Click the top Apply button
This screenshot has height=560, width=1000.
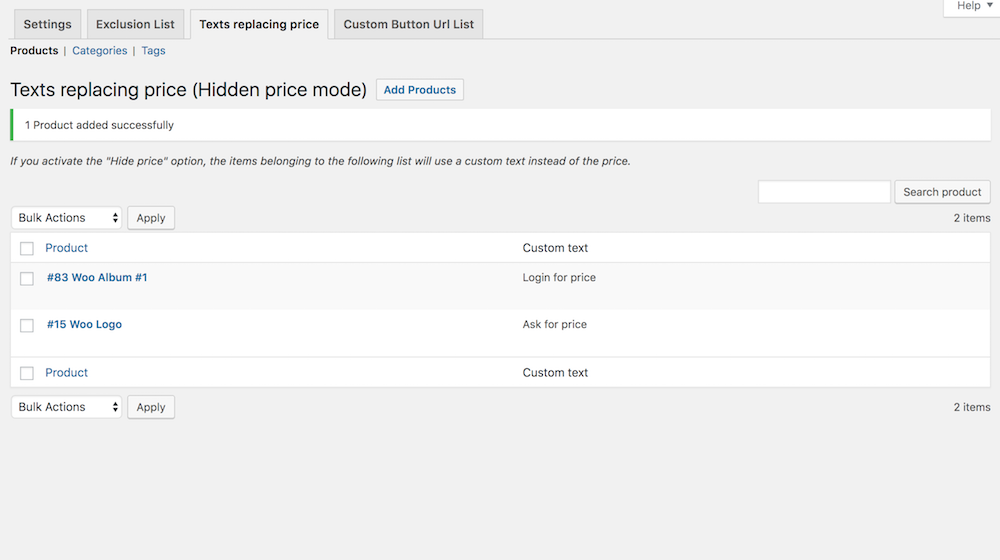tap(151, 218)
